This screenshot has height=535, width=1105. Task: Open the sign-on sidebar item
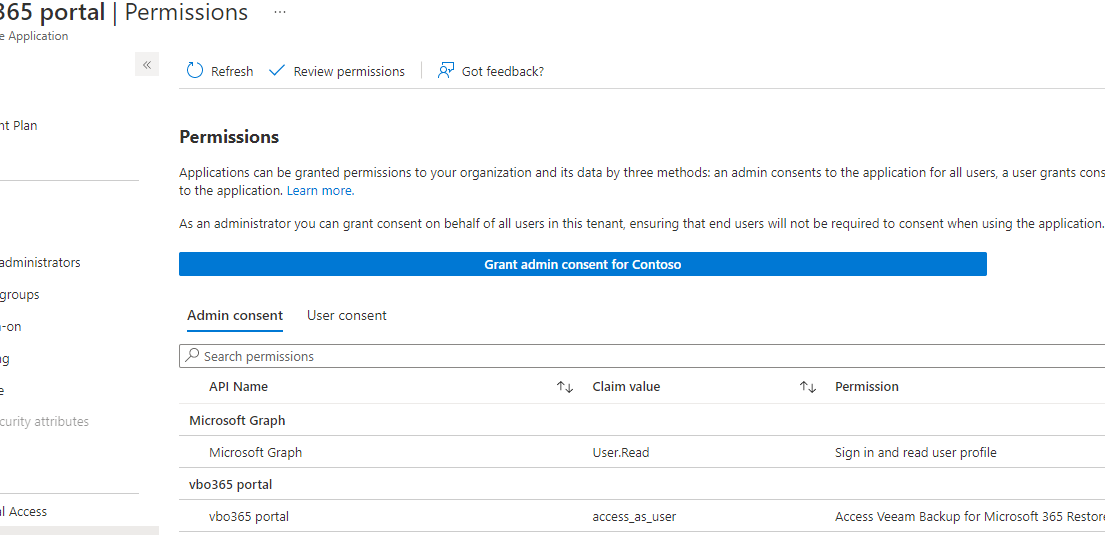point(11,326)
